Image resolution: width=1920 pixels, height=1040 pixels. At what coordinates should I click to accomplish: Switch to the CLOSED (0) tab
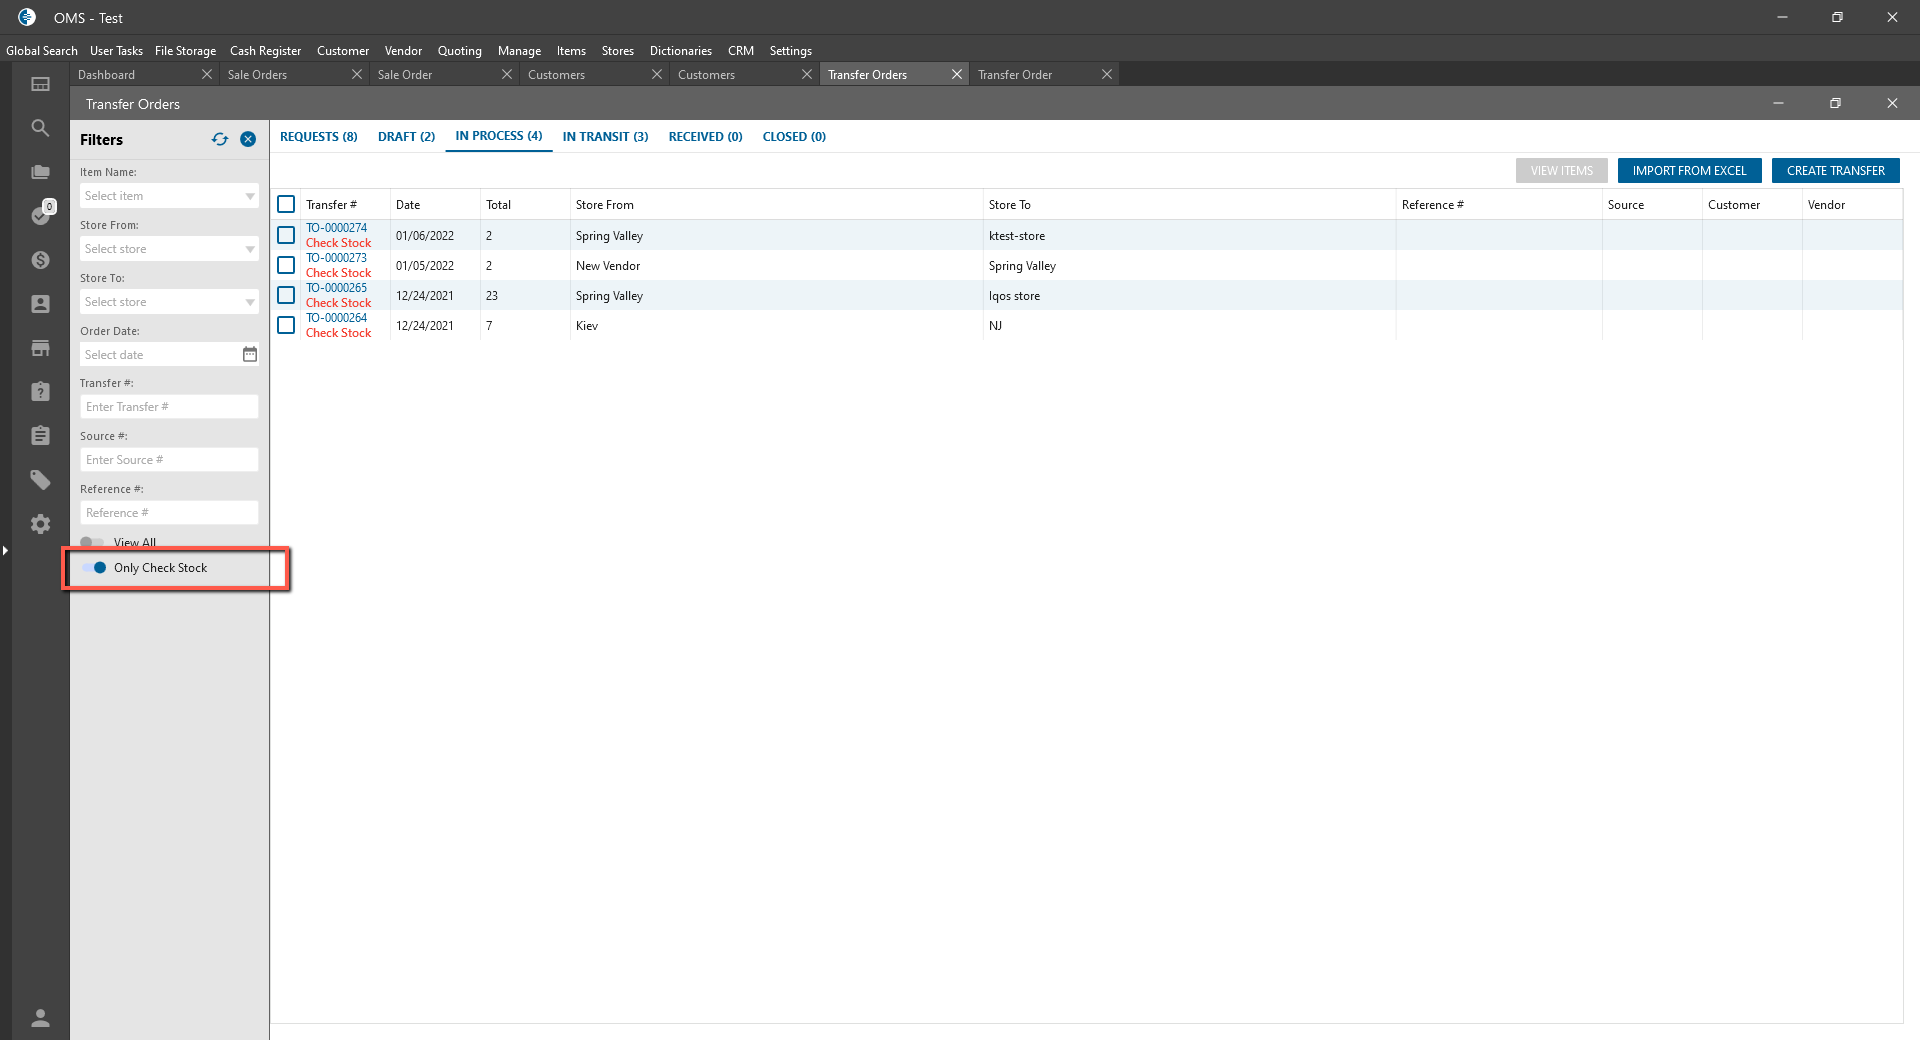click(x=794, y=137)
